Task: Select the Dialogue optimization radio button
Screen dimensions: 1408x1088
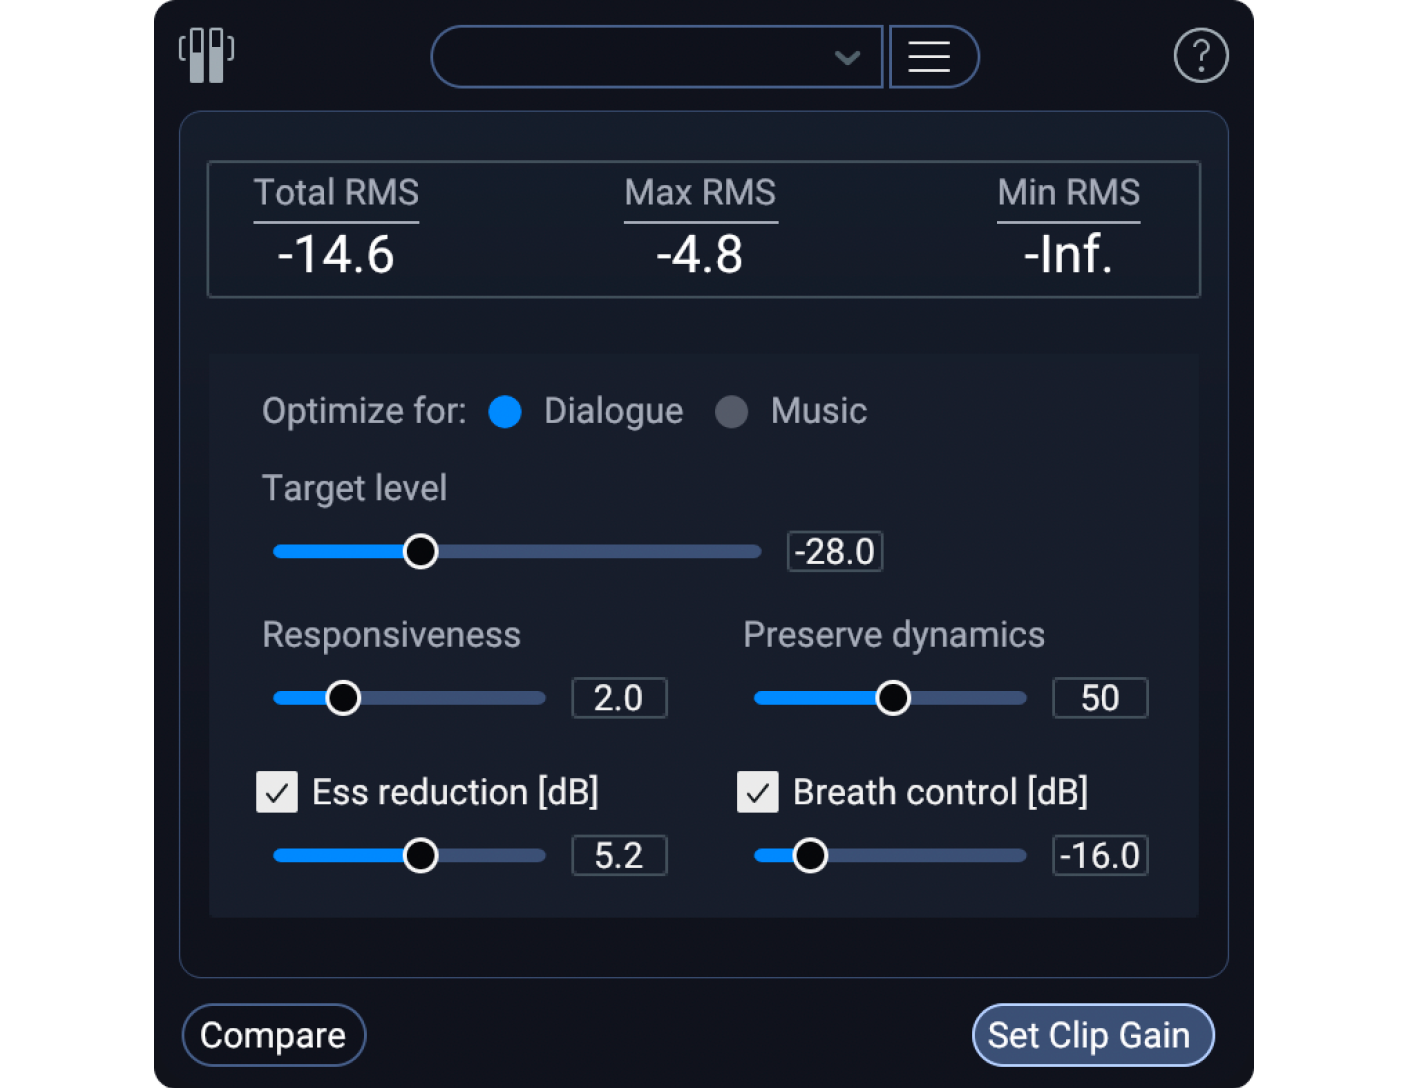Action: [x=506, y=411]
